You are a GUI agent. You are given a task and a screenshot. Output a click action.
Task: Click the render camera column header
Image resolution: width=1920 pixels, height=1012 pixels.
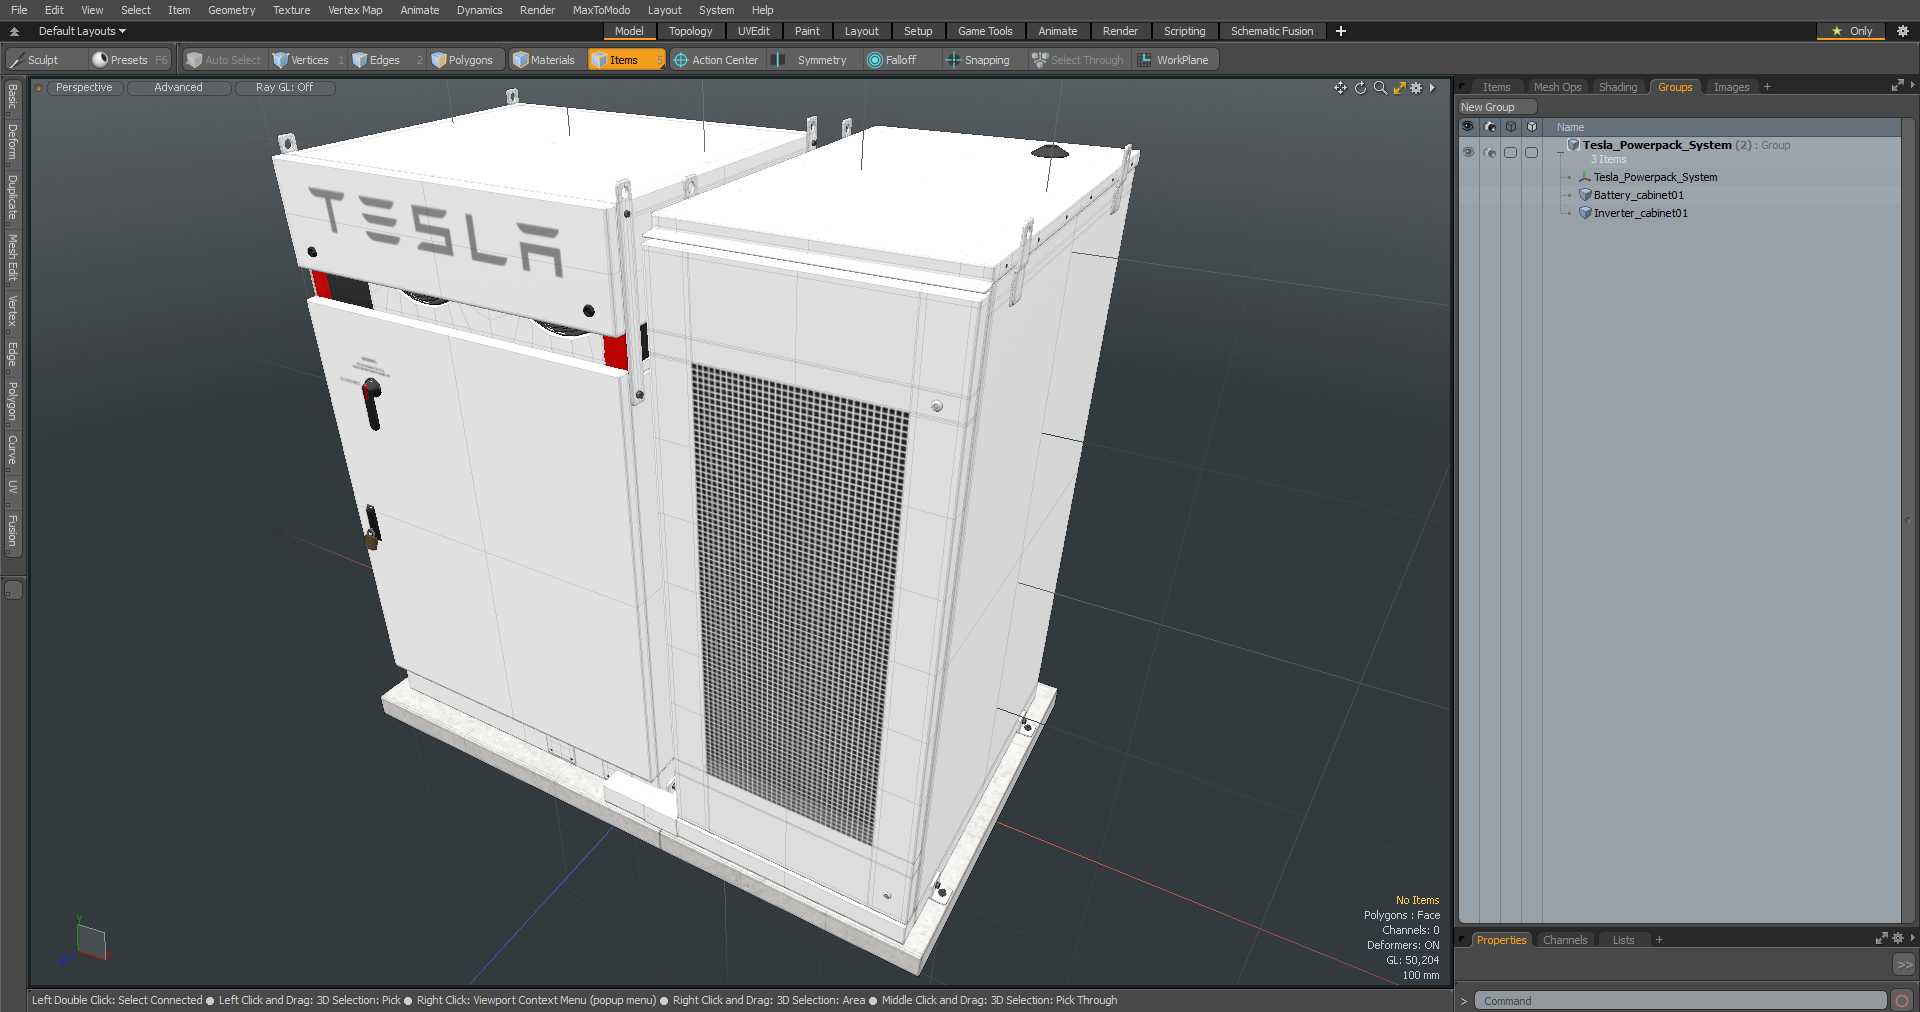pos(1490,127)
